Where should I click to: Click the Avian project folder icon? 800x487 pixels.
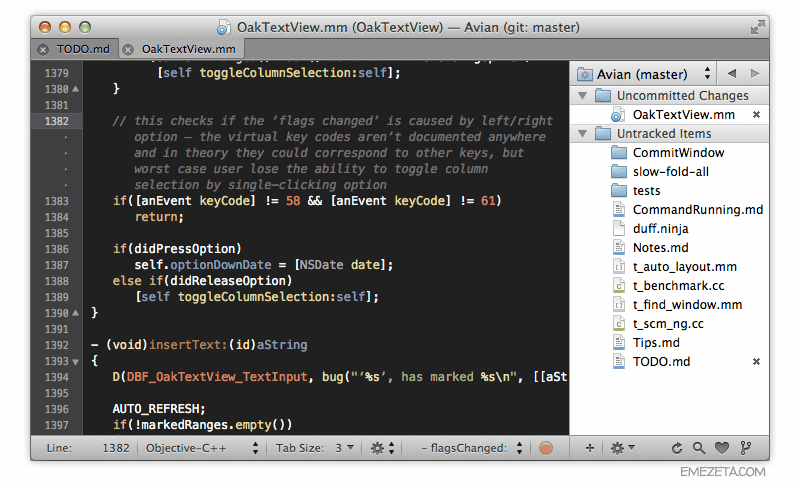pos(584,75)
